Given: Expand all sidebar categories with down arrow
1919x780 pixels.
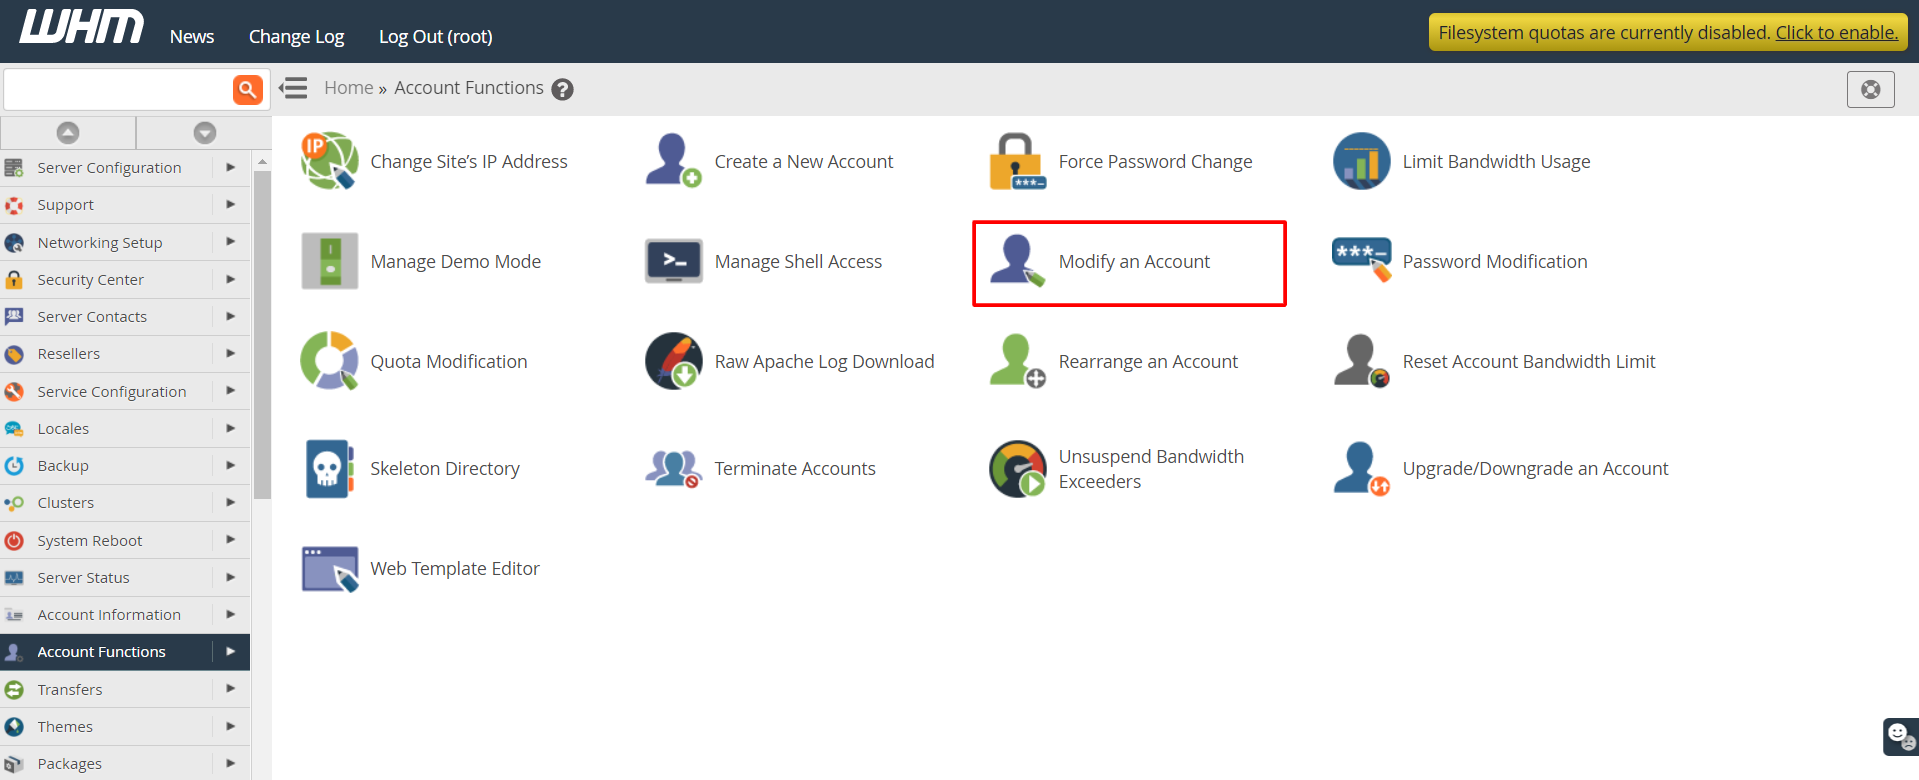Looking at the screenshot, I should [205, 132].
